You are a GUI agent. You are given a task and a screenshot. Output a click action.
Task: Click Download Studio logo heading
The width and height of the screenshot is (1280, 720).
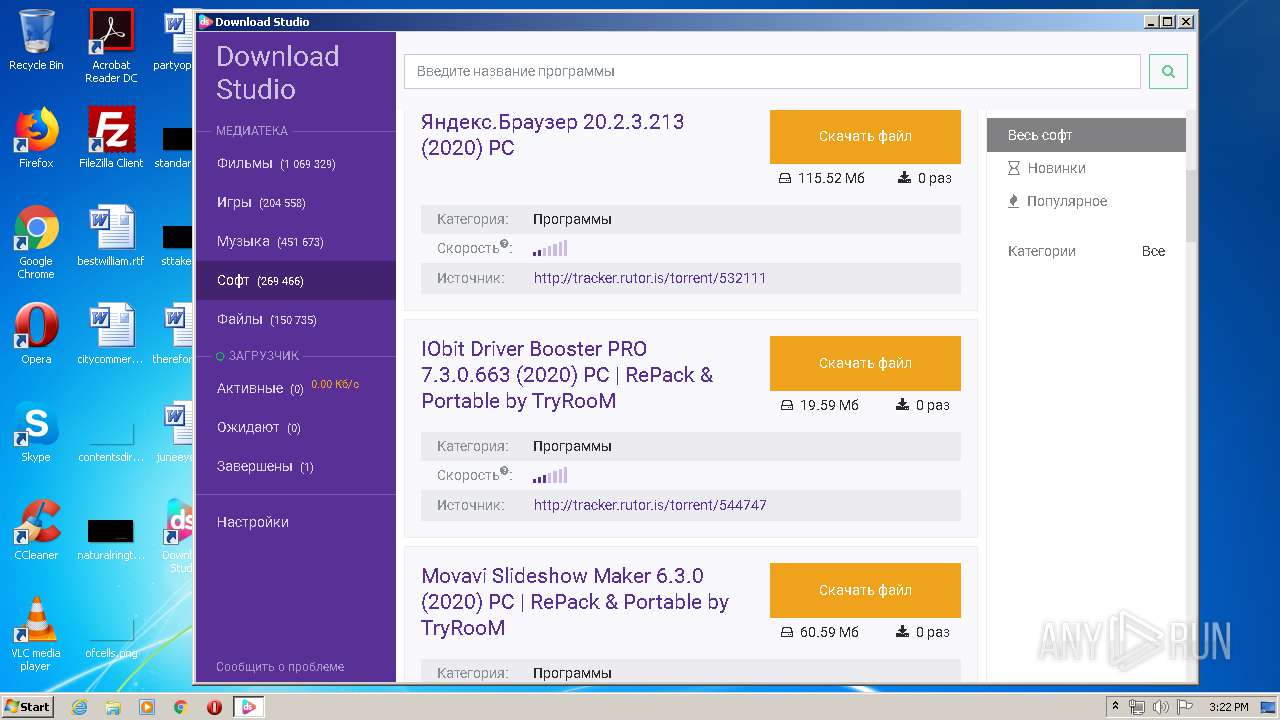(278, 72)
